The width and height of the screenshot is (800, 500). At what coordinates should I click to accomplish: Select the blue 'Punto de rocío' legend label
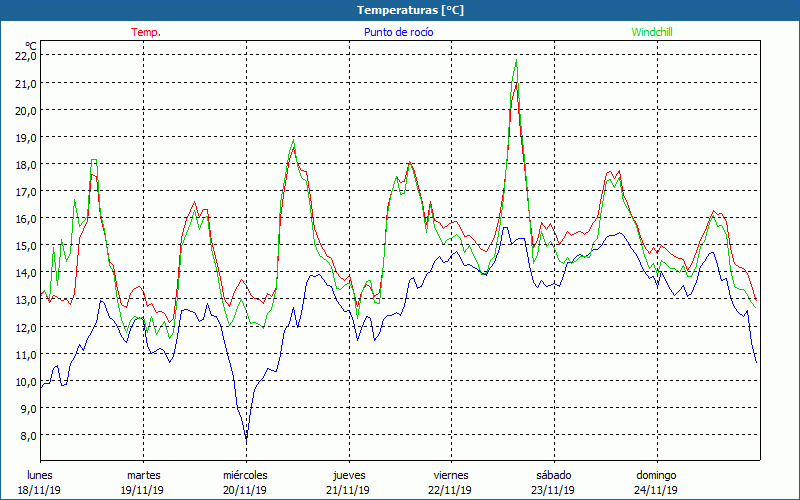click(398, 32)
